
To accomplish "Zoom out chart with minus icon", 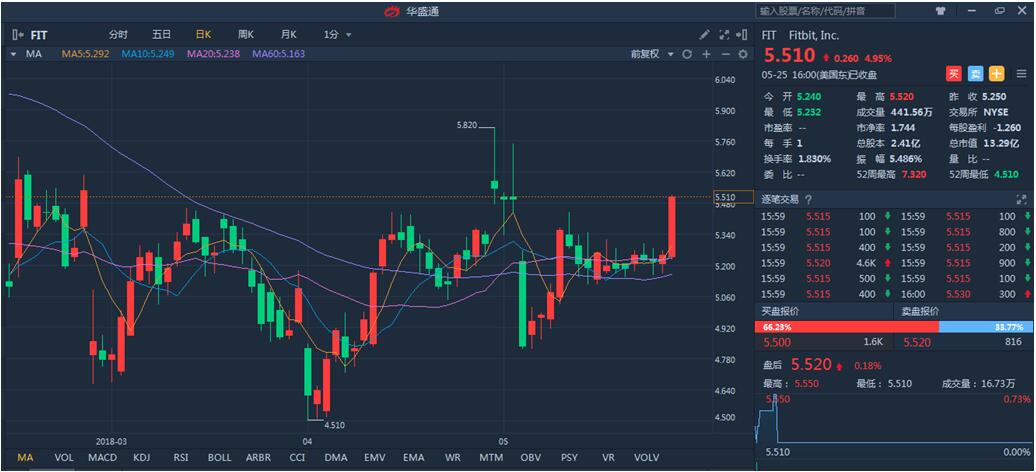I will click(x=725, y=54).
